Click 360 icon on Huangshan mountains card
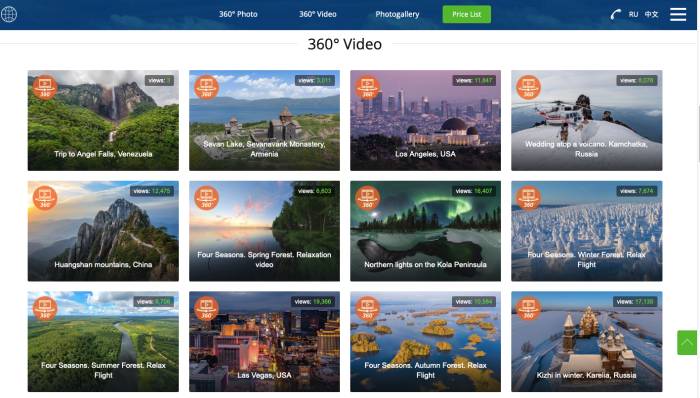Screen dimensions: 700x398 pos(45,198)
